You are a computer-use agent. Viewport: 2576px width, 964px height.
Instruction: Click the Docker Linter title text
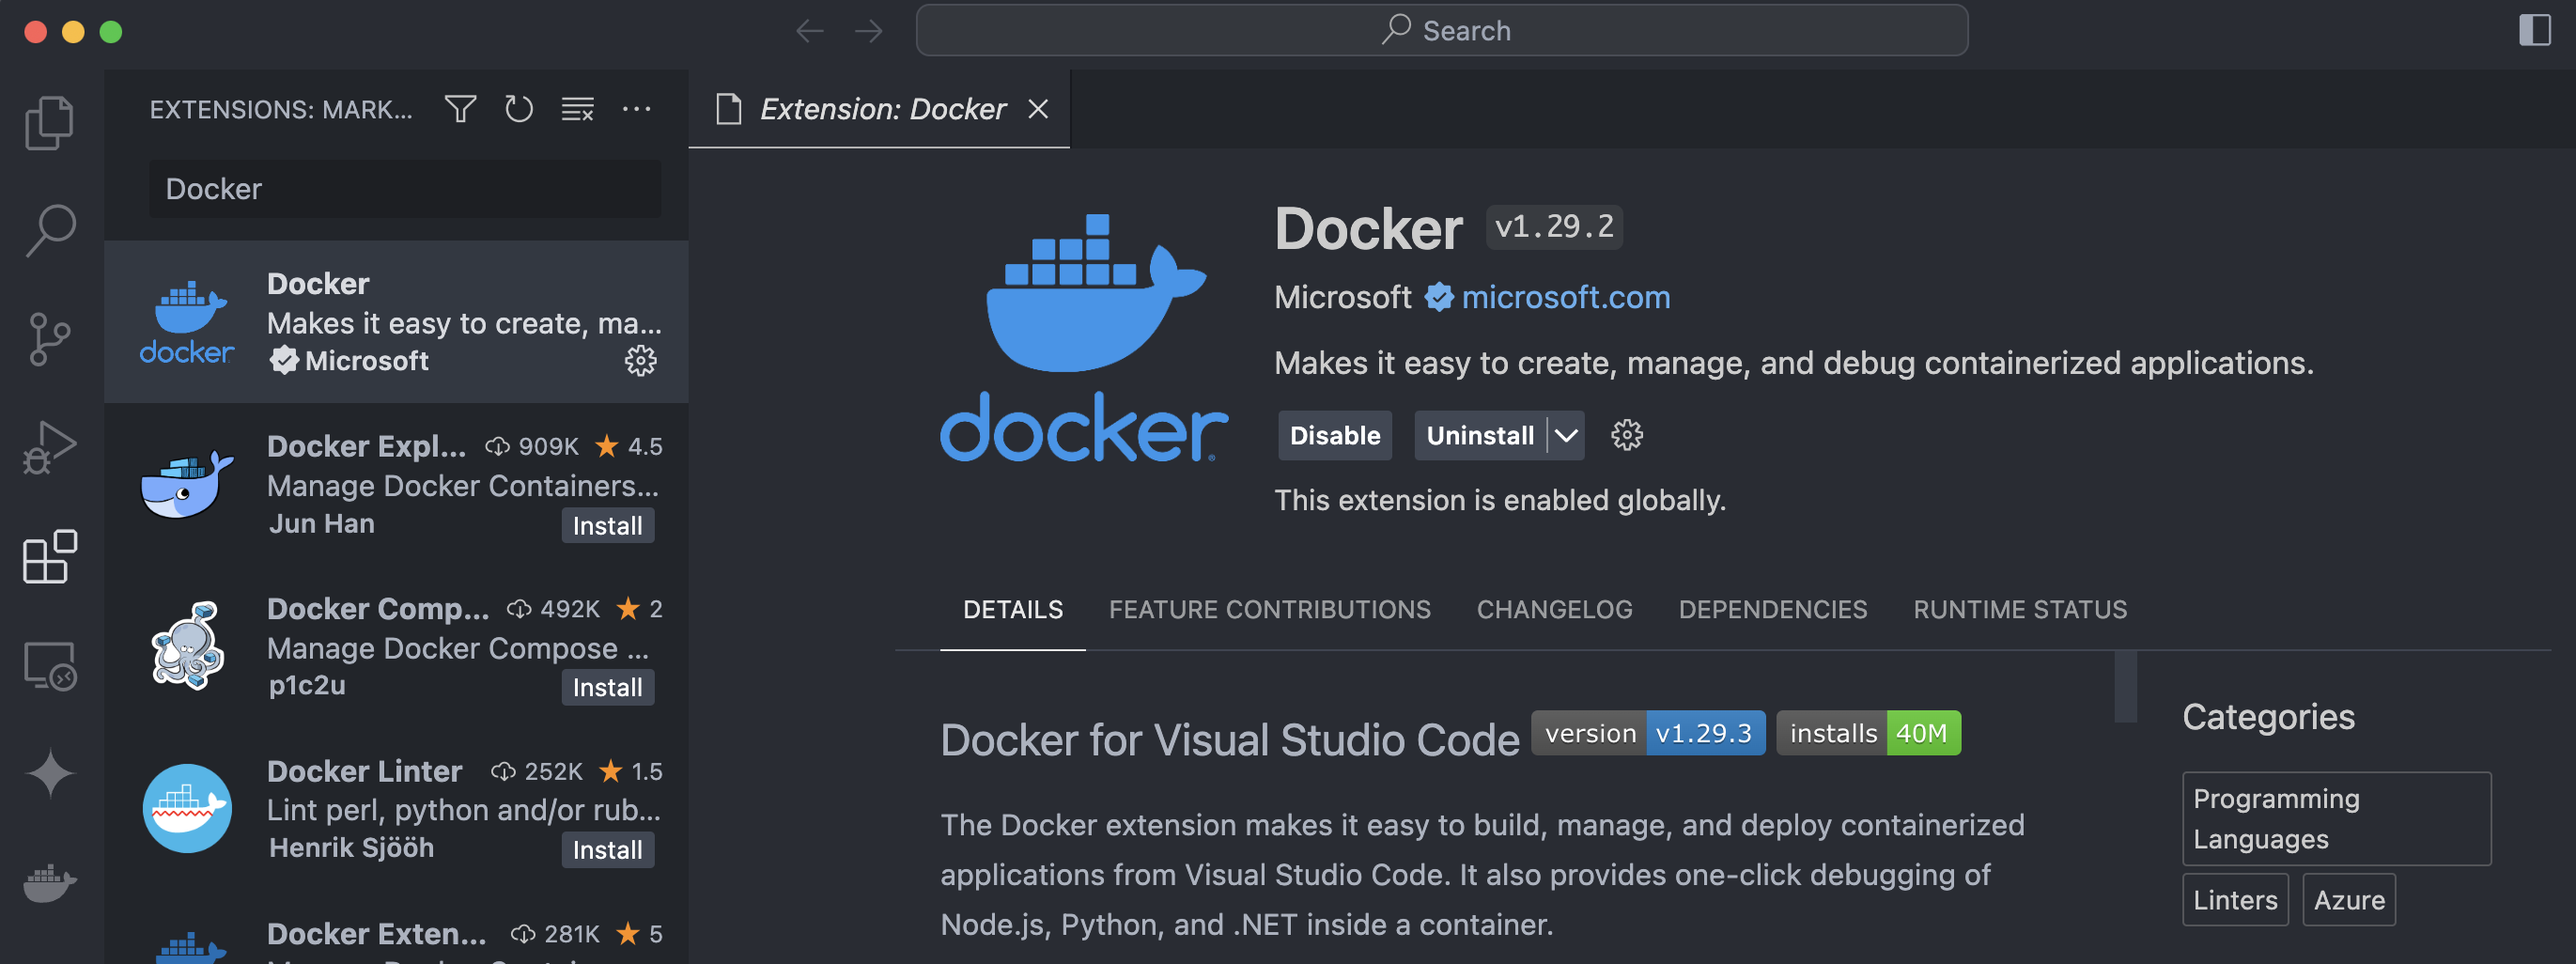coord(364,771)
